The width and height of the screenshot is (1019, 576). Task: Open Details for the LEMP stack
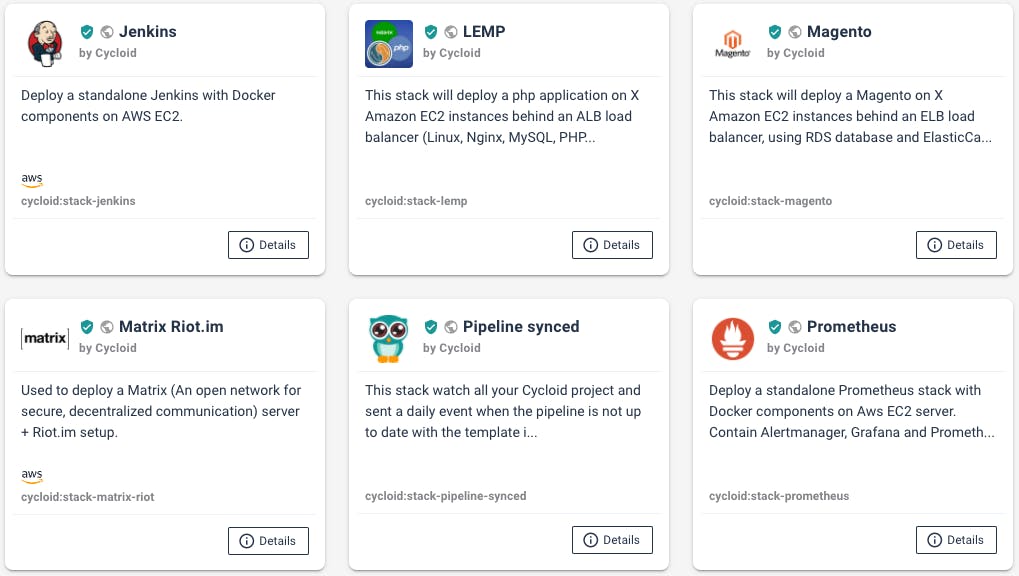(612, 245)
